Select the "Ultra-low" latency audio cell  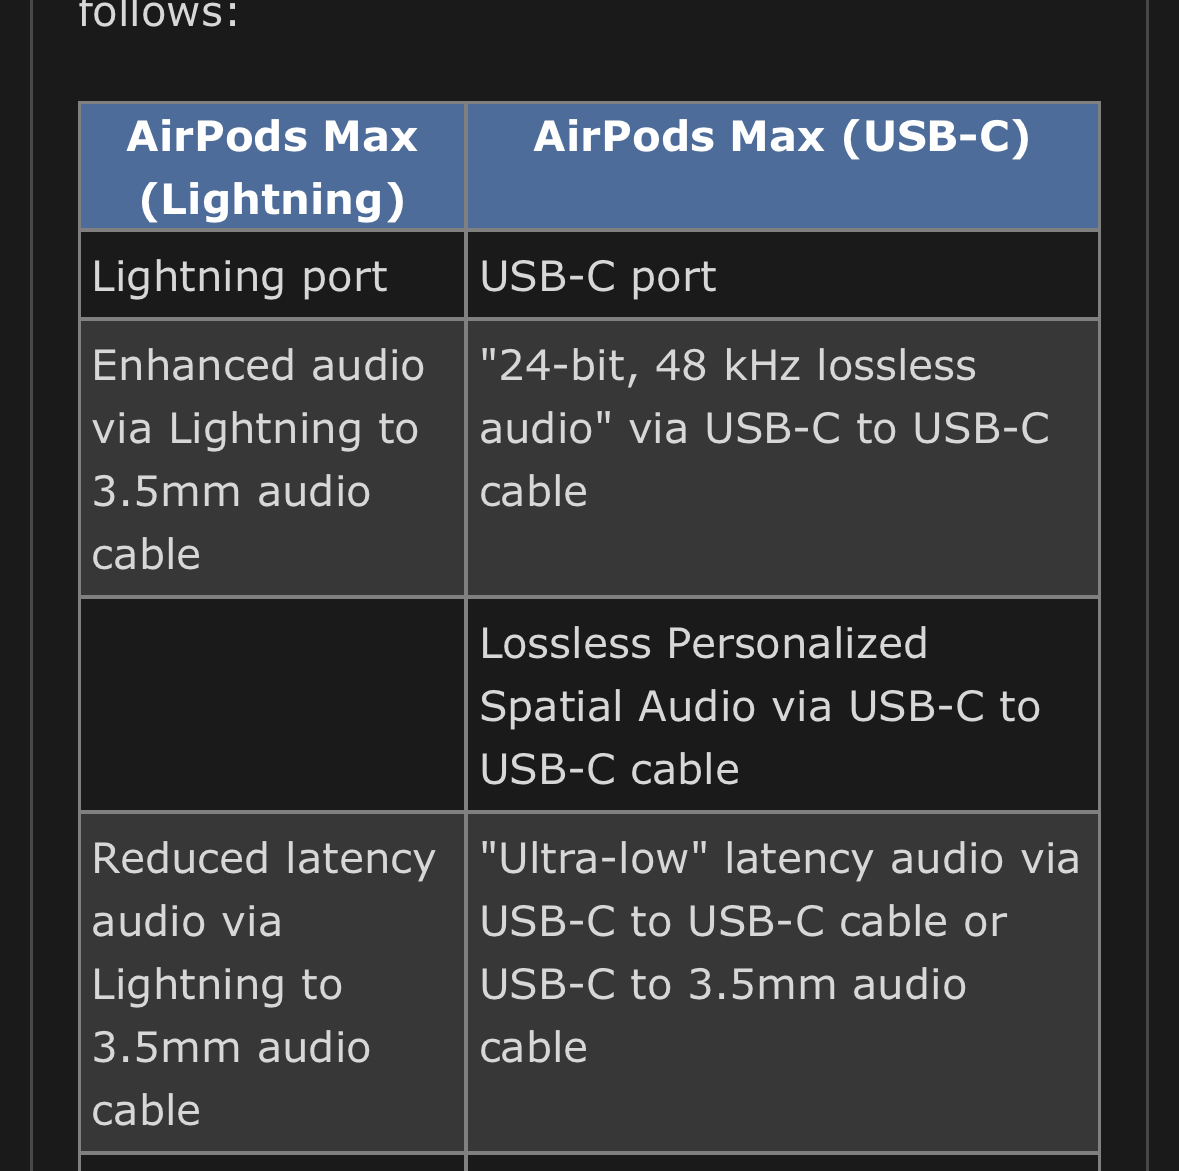782,983
